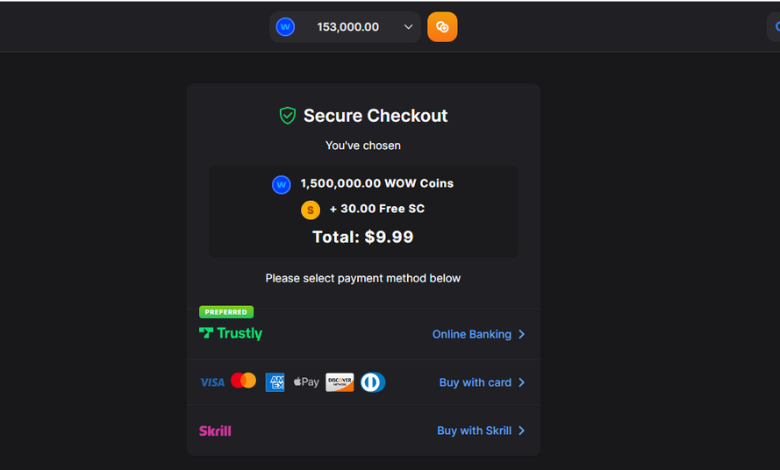Expand the coin balance dropdown arrow

point(408,27)
